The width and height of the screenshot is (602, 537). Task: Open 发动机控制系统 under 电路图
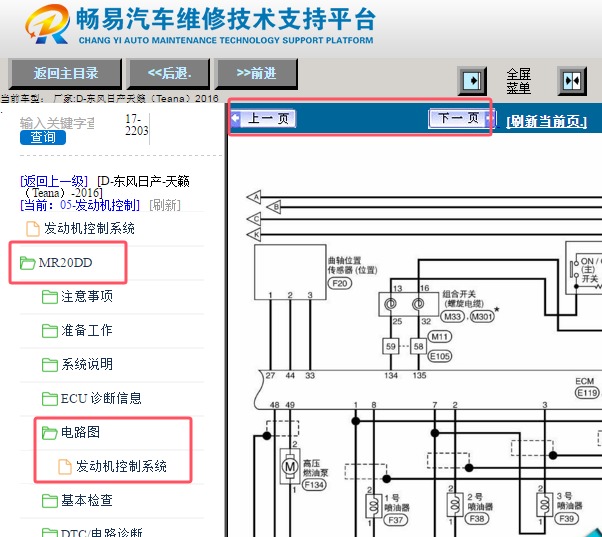pyautogui.click(x=121, y=466)
